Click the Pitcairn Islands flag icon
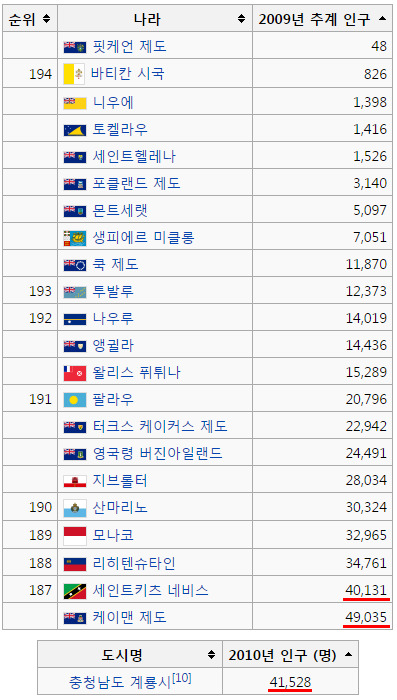The height and width of the screenshot is (700, 397). [75, 47]
